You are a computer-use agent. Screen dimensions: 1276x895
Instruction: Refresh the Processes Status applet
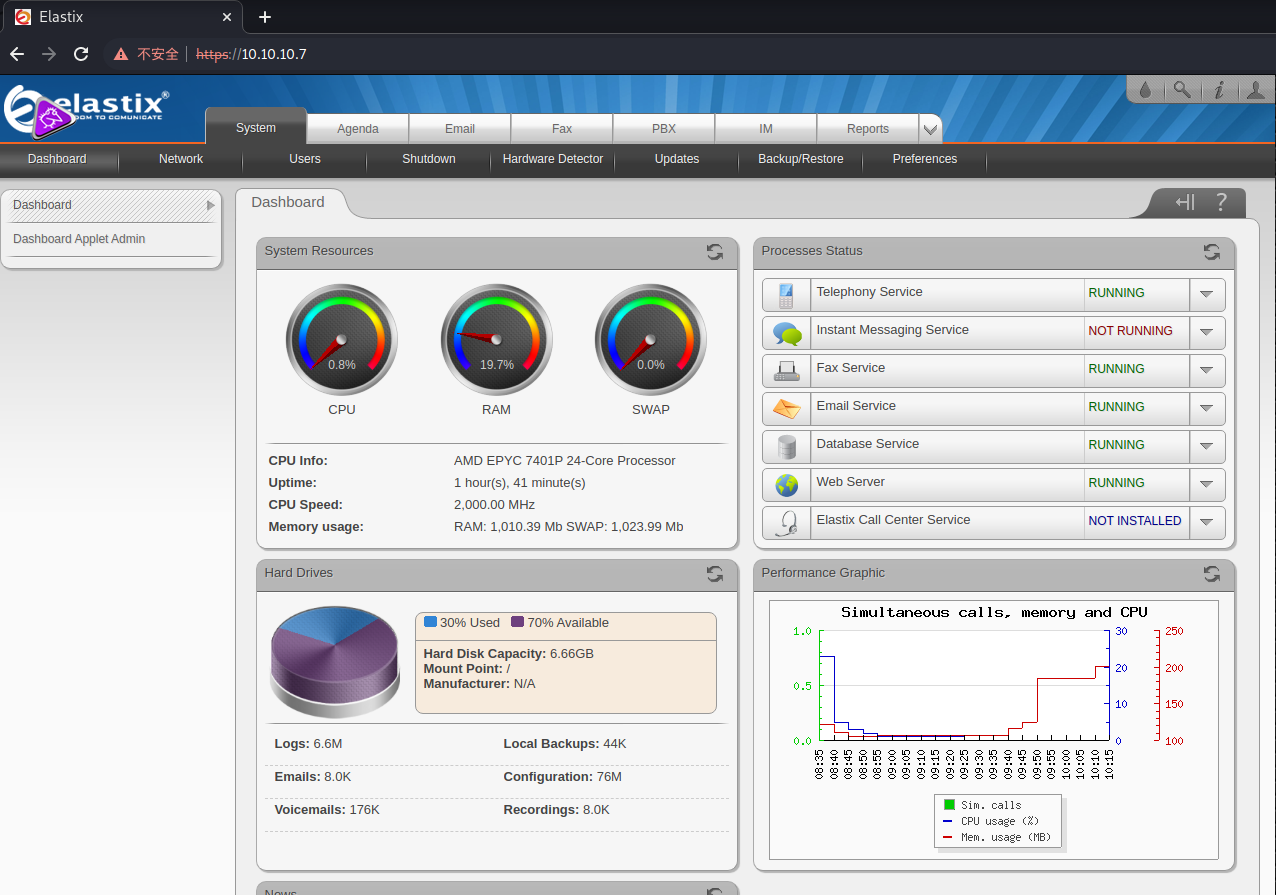(x=1212, y=252)
